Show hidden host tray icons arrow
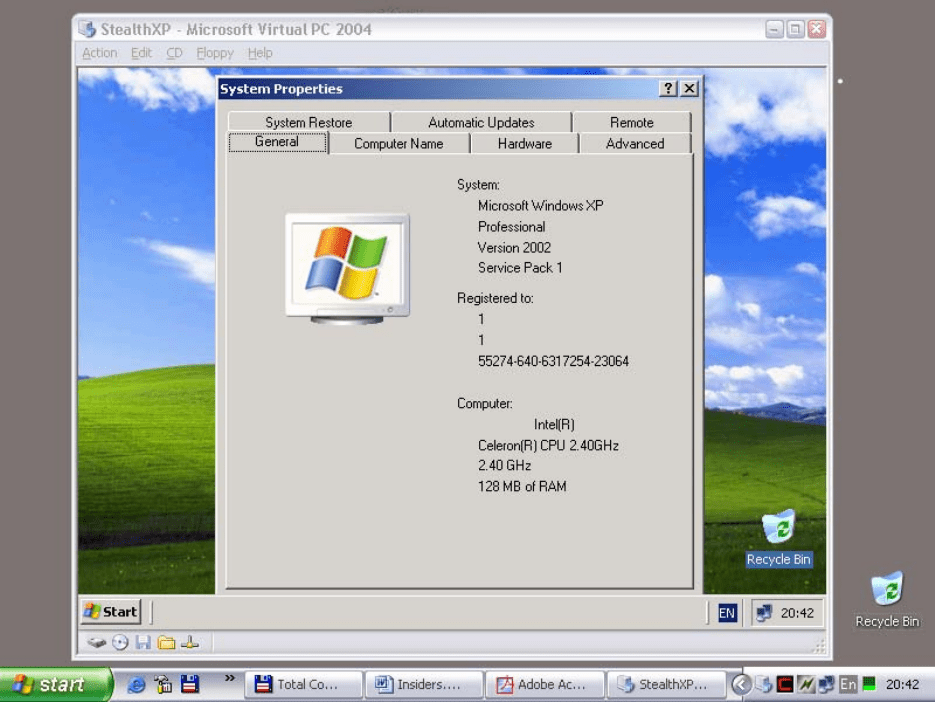This screenshot has width=935, height=702. click(x=741, y=684)
